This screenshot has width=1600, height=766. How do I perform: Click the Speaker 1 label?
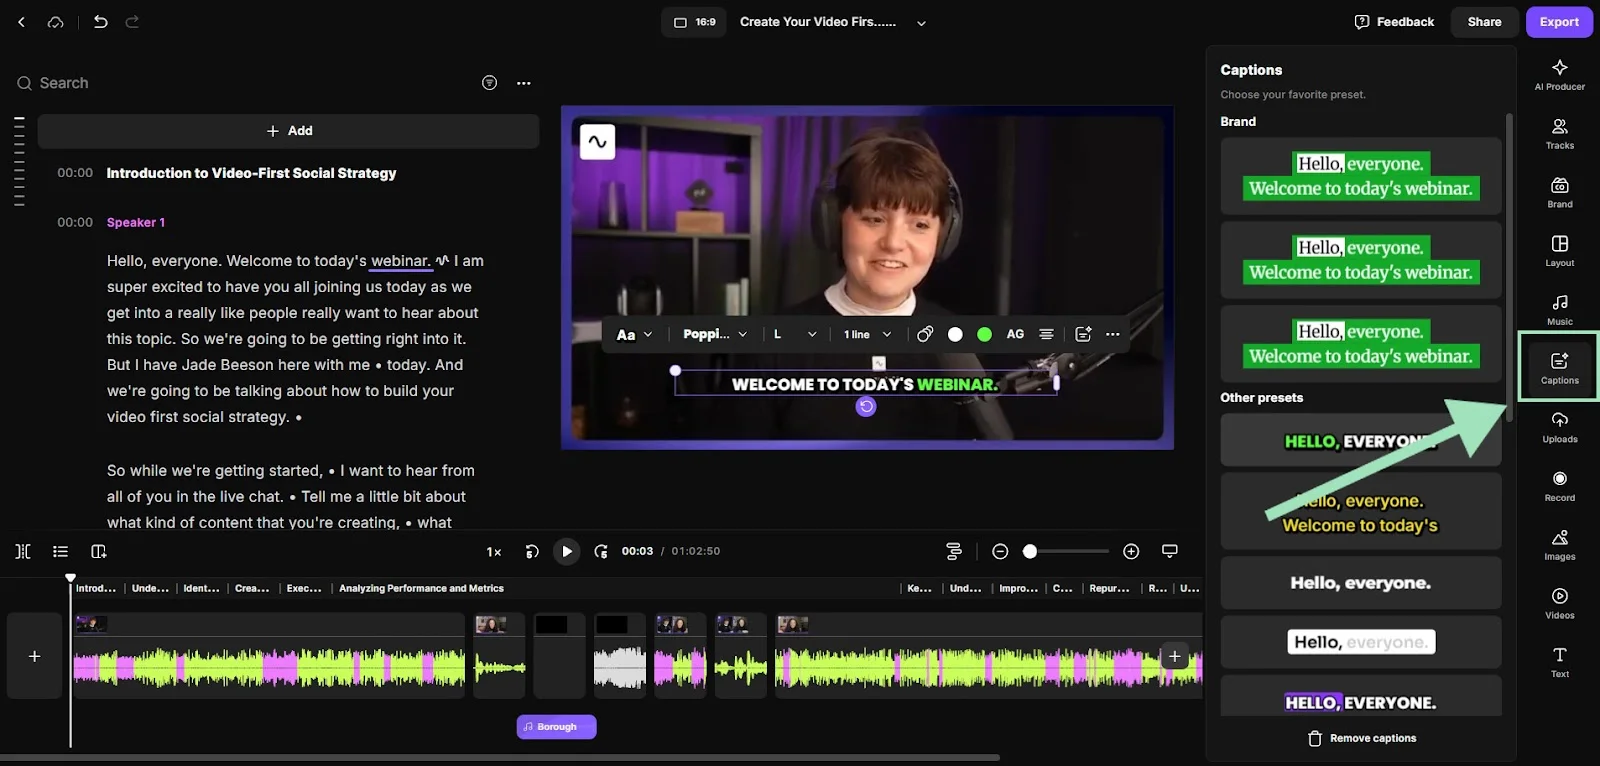point(136,222)
